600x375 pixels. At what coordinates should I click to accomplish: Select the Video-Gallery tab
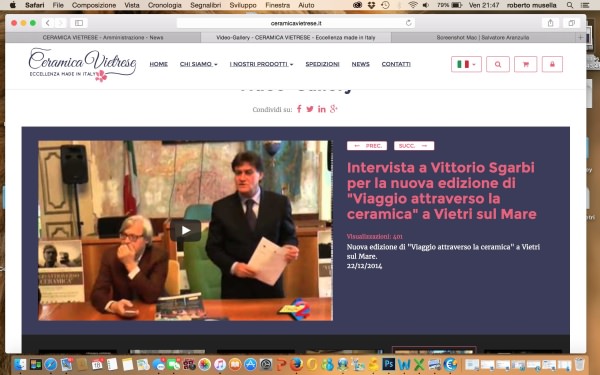pos(296,38)
